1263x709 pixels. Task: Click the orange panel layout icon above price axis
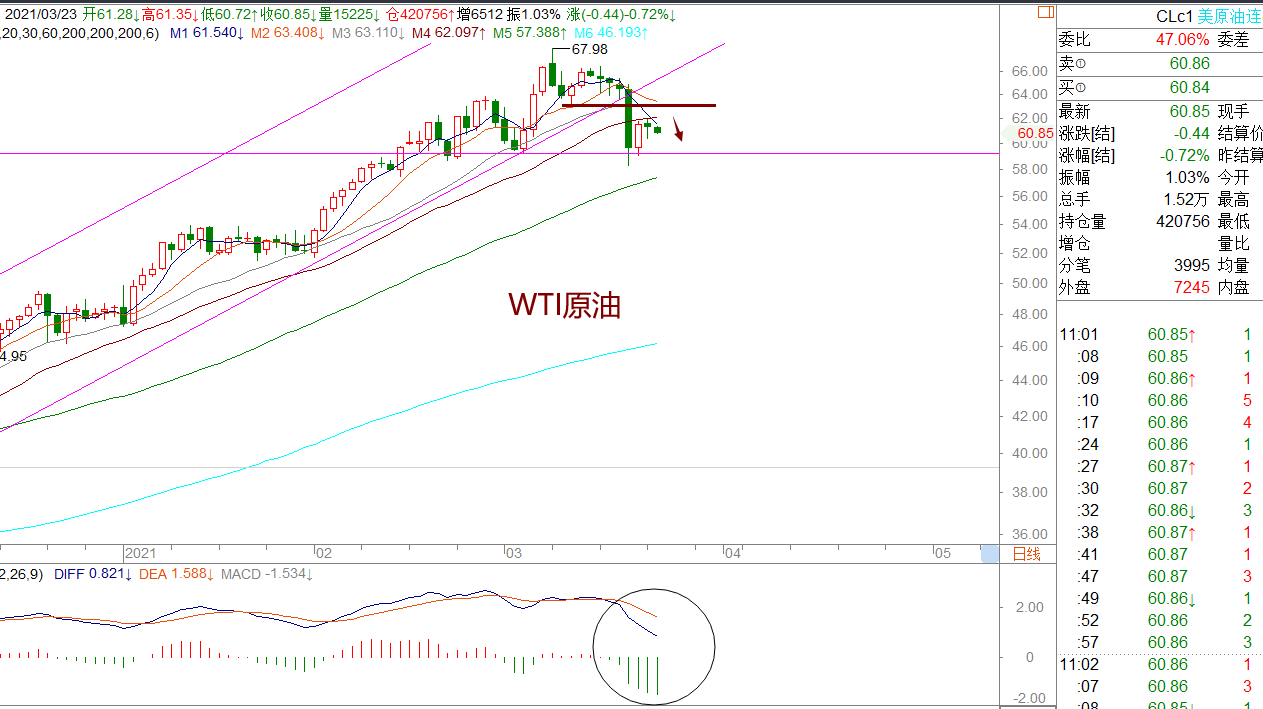(1046, 13)
